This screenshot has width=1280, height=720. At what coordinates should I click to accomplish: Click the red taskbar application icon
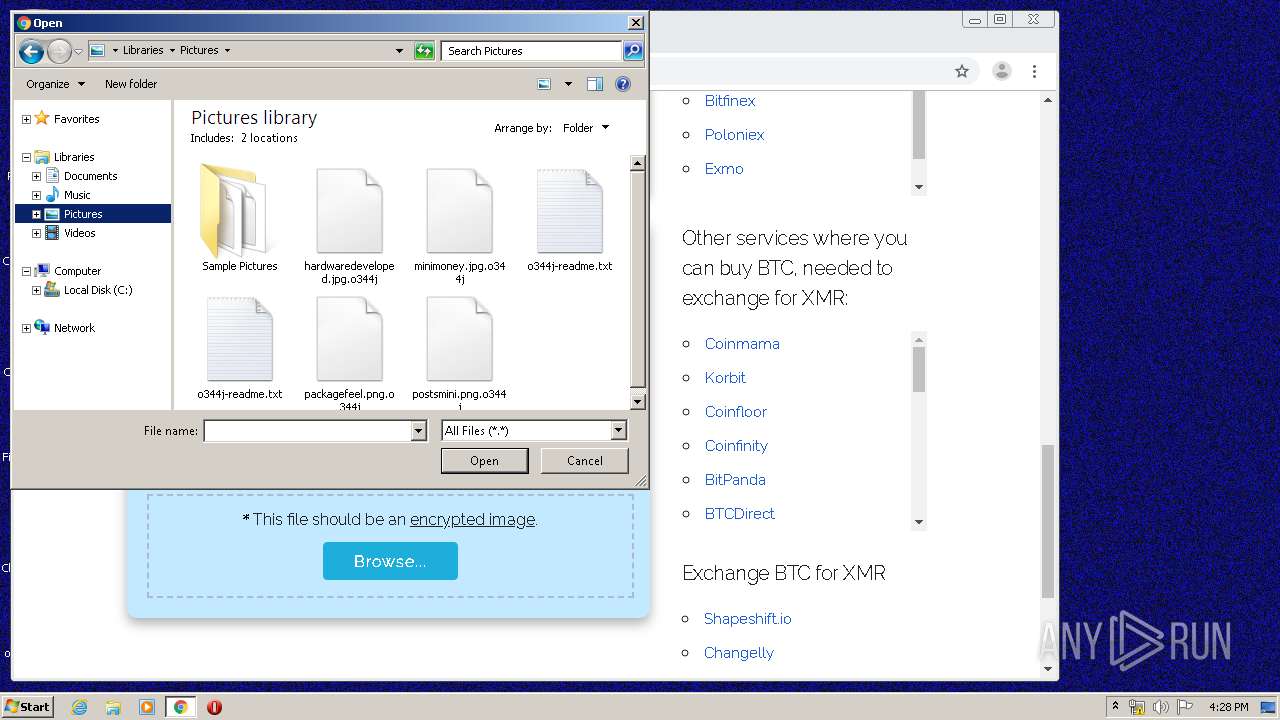[x=214, y=707]
